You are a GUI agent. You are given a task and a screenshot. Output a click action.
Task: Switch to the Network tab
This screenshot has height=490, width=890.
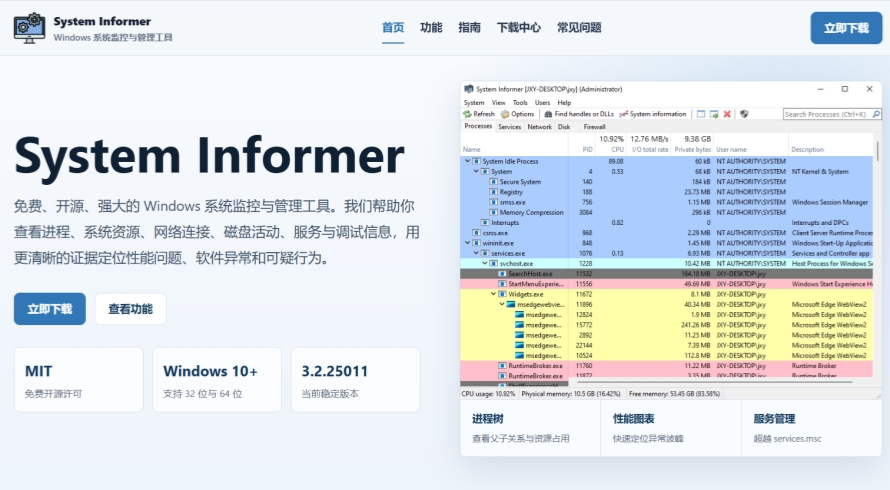point(539,127)
